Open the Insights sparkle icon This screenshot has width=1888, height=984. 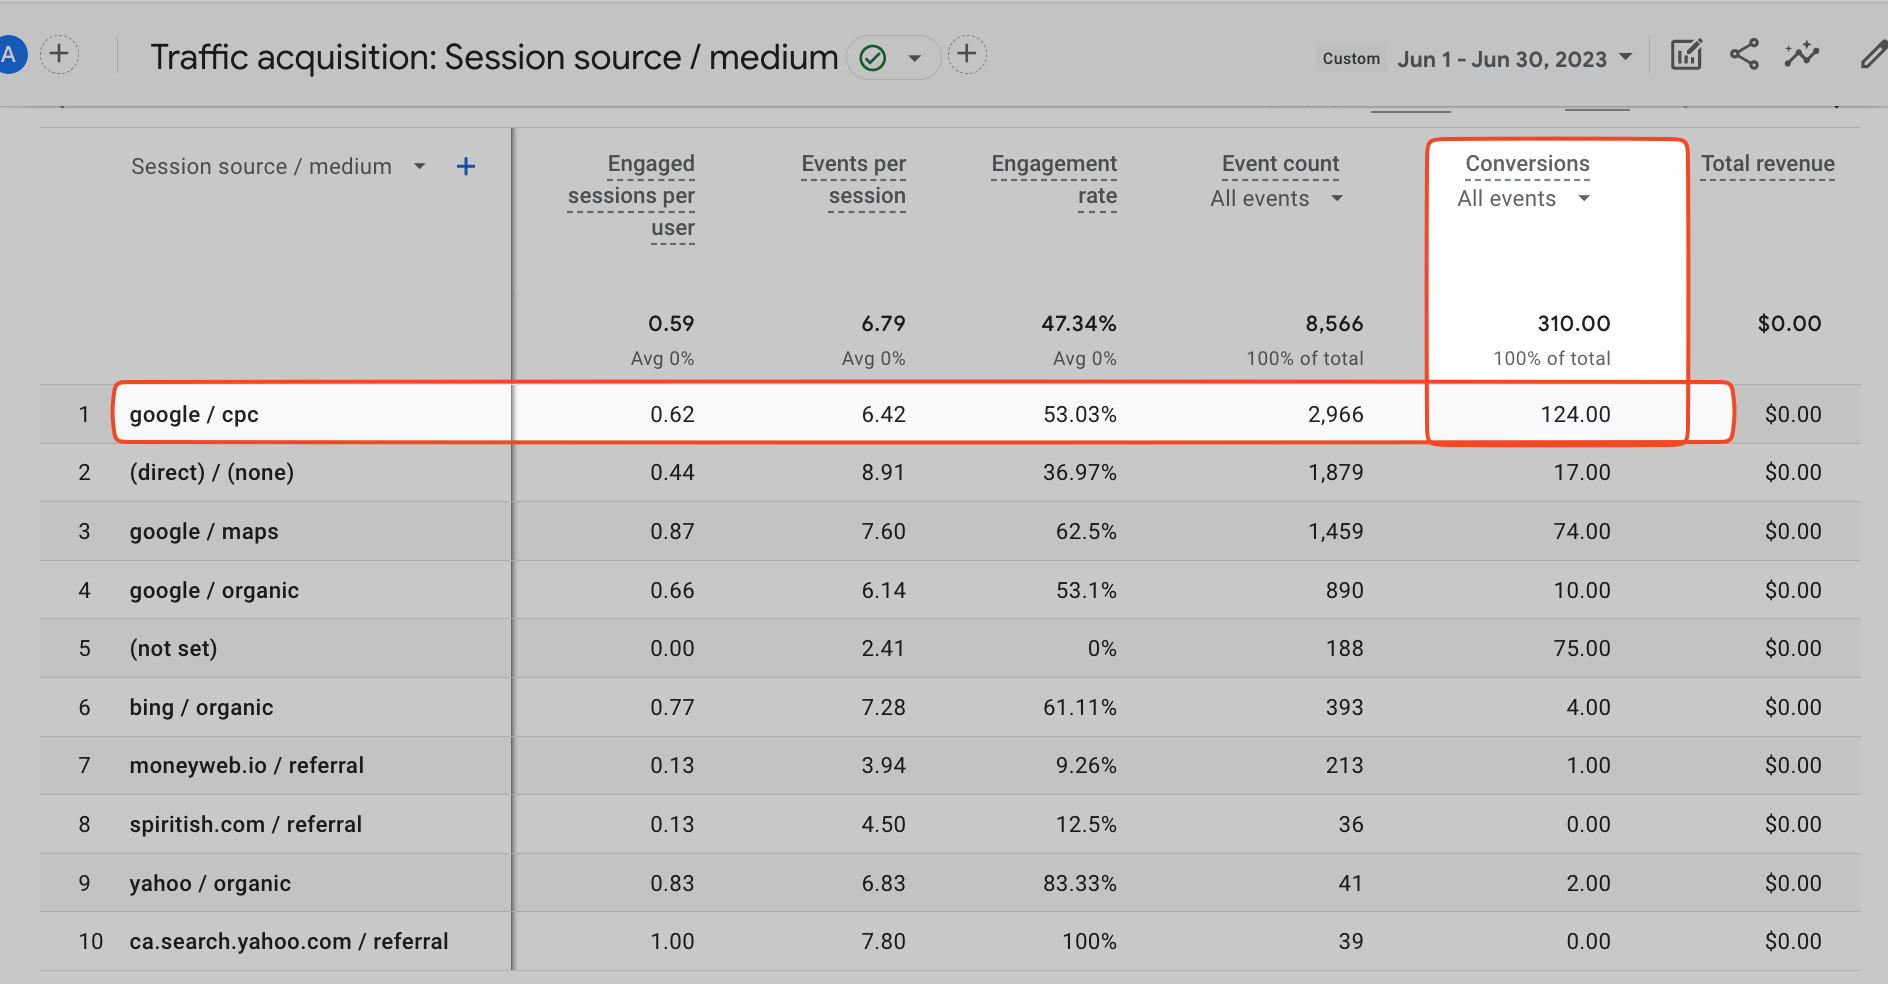(x=1801, y=55)
